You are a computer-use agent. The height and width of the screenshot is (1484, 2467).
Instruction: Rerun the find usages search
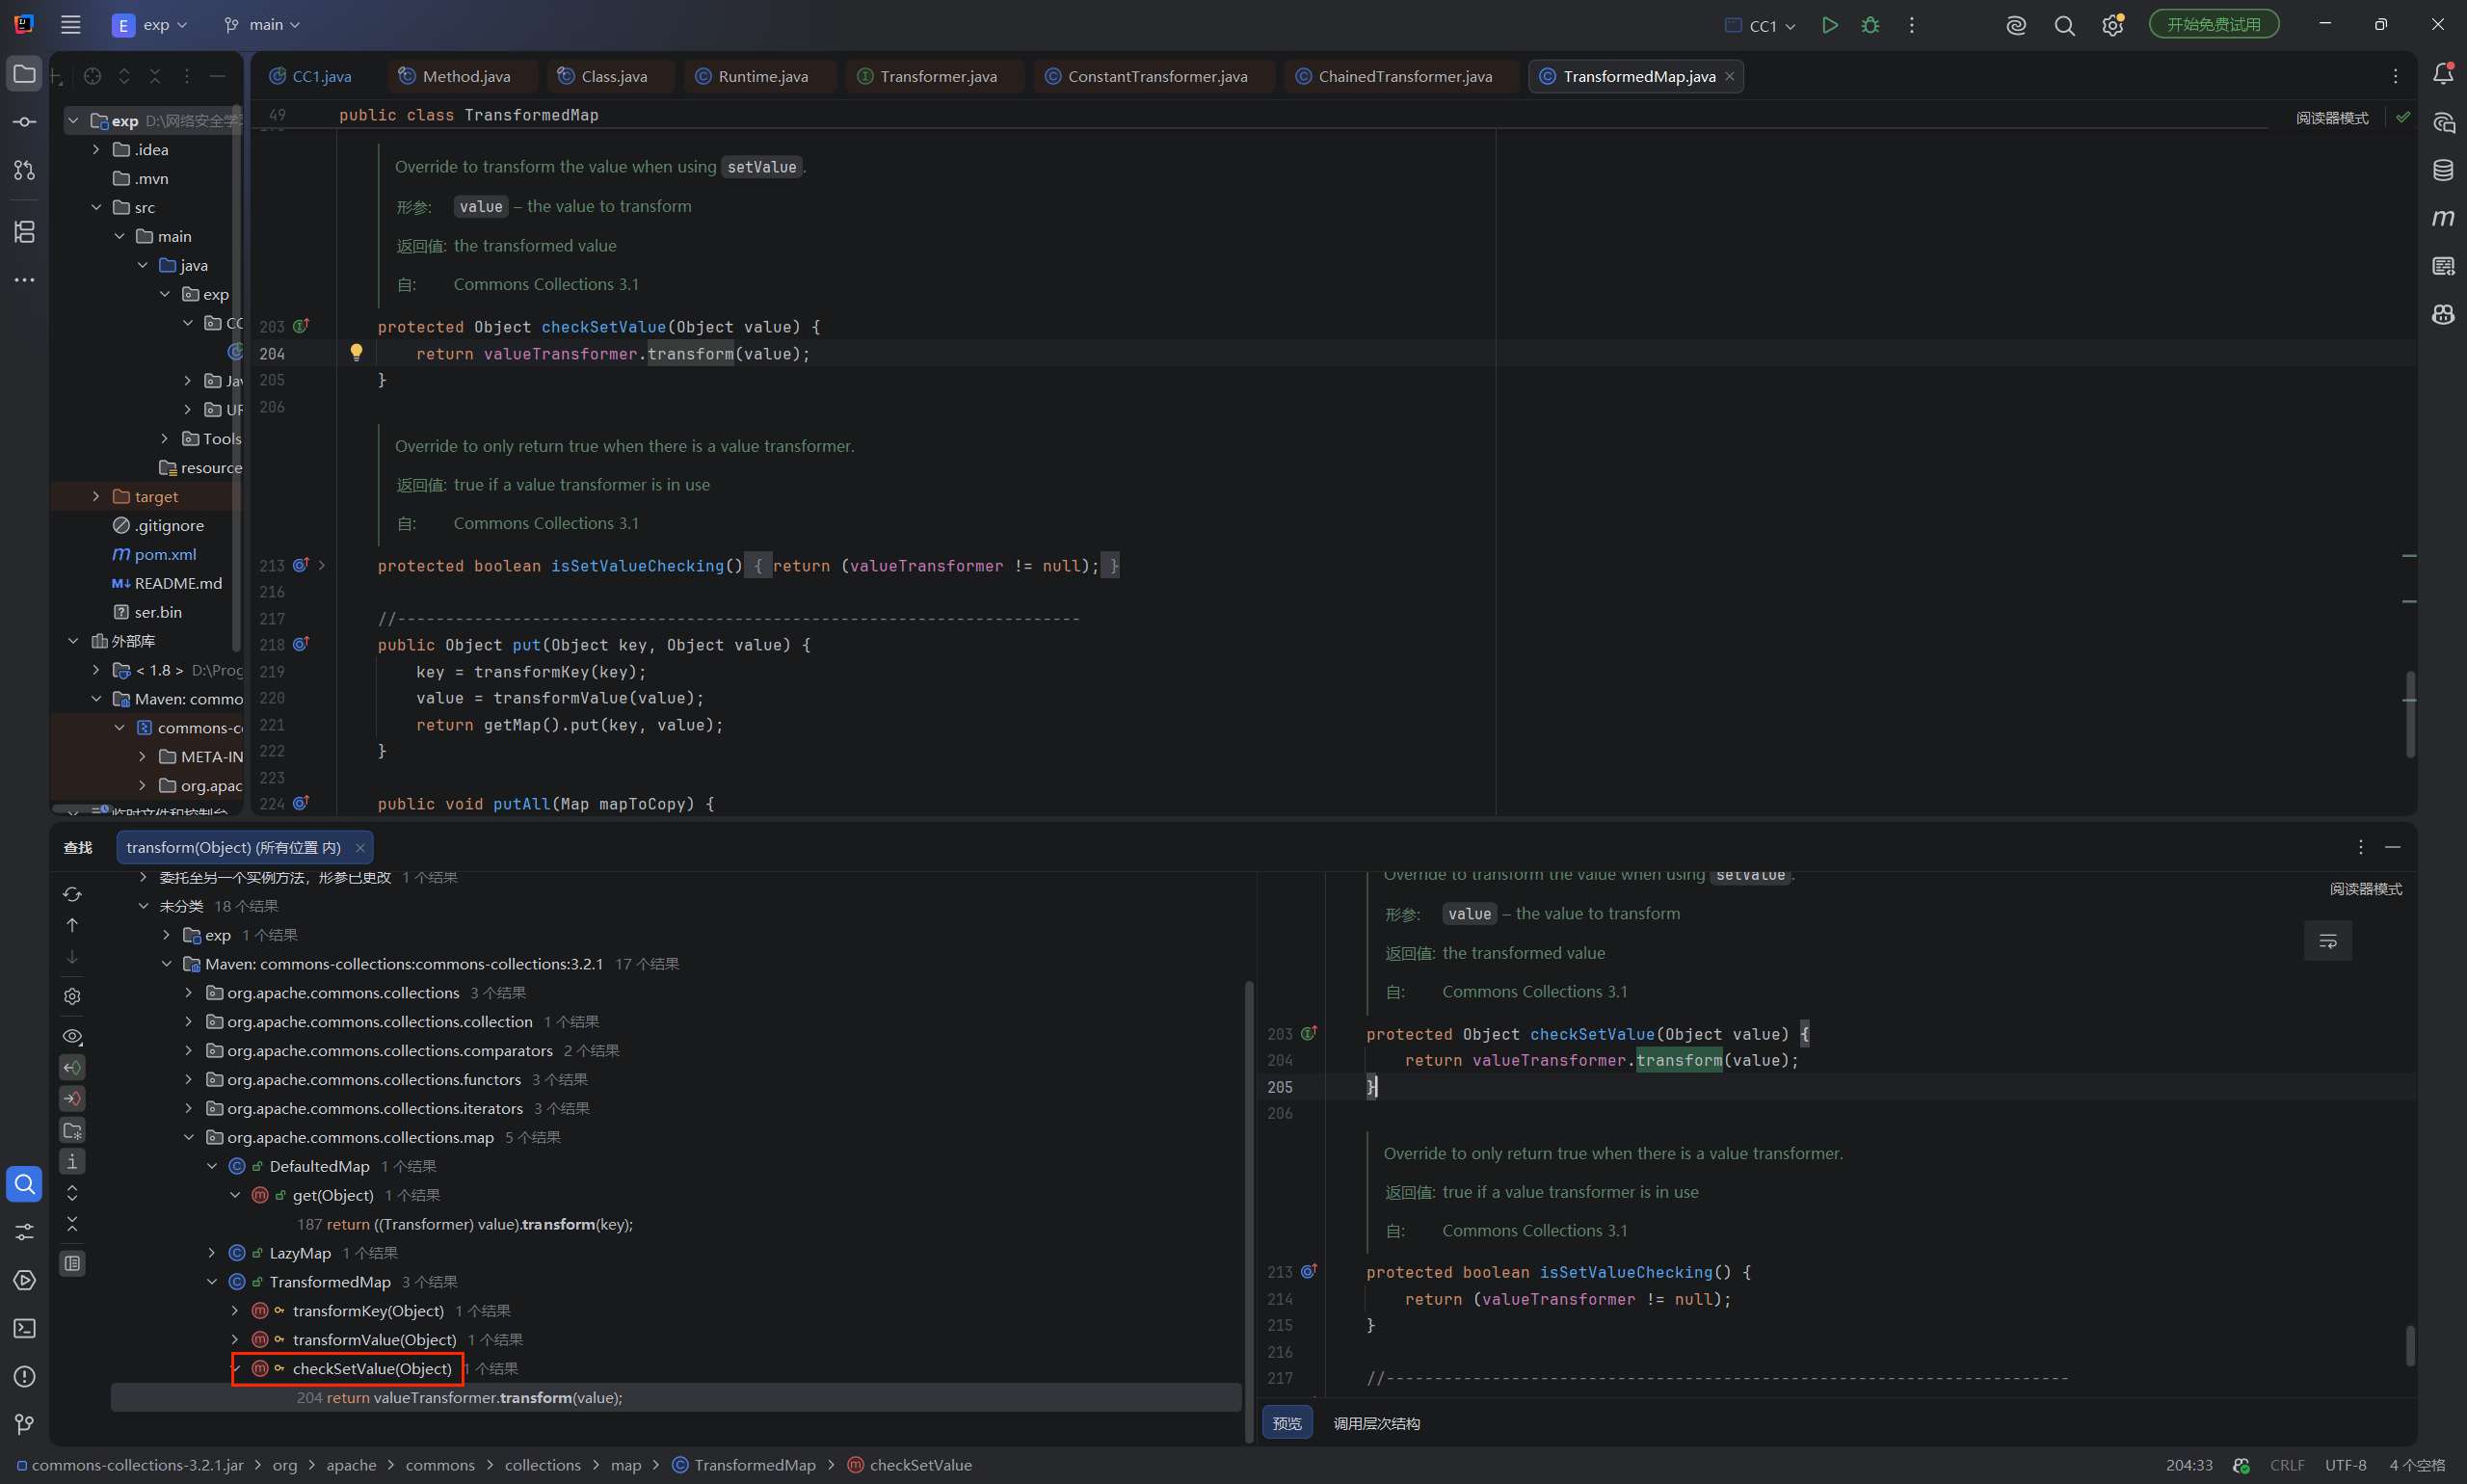[72, 894]
